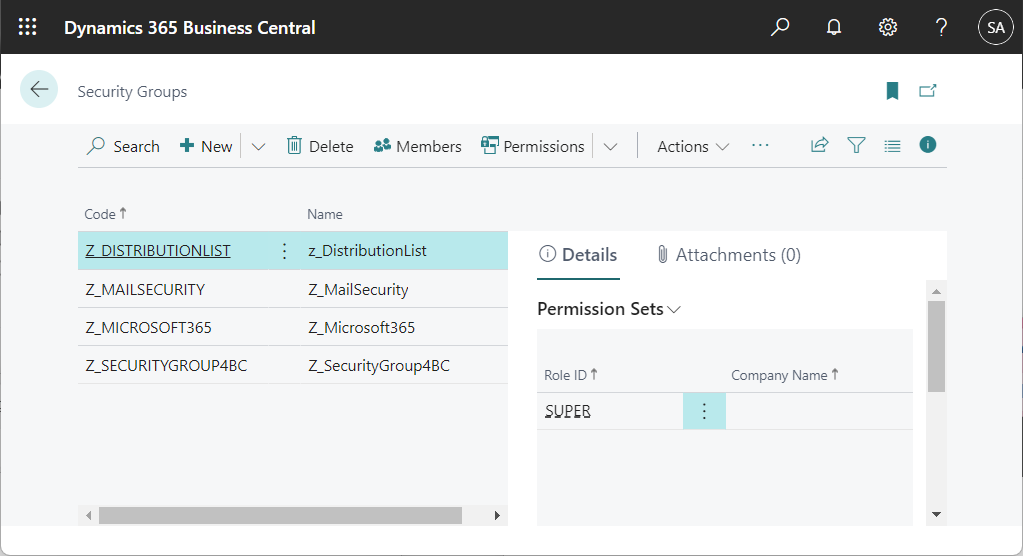Toggle the filter pane funnel icon

(856, 145)
